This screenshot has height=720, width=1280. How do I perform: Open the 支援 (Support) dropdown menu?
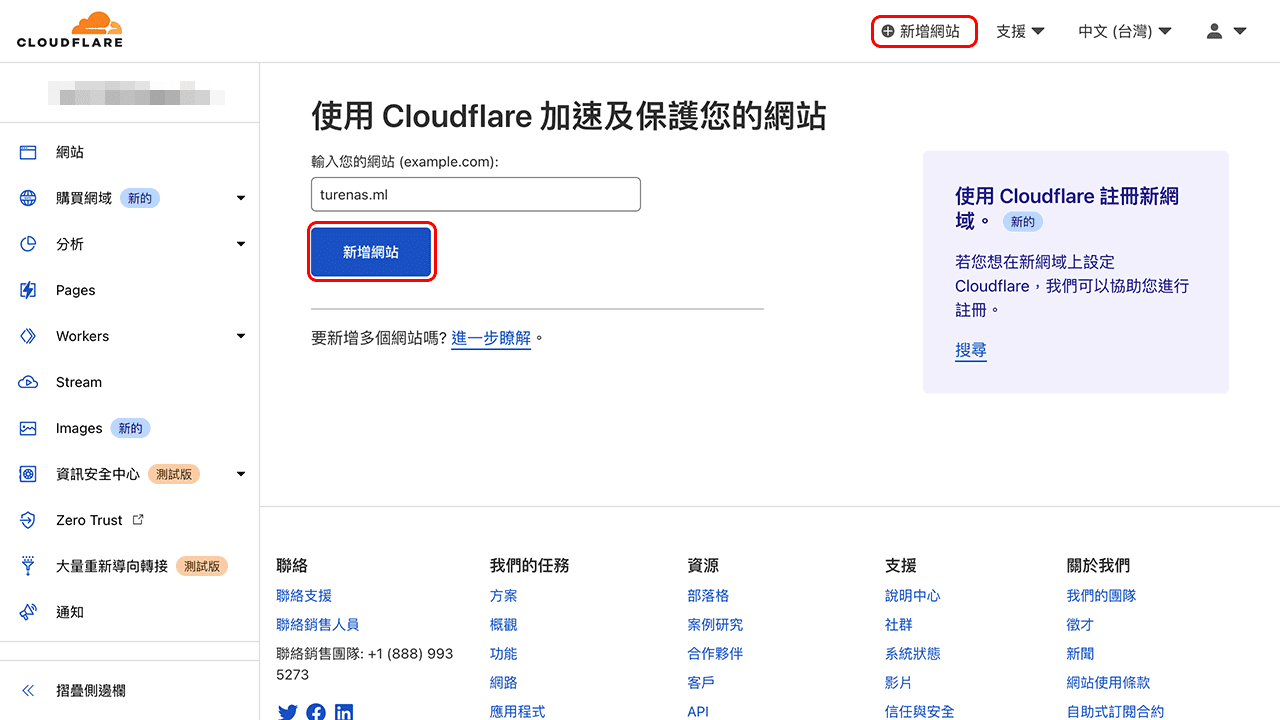point(1019,31)
